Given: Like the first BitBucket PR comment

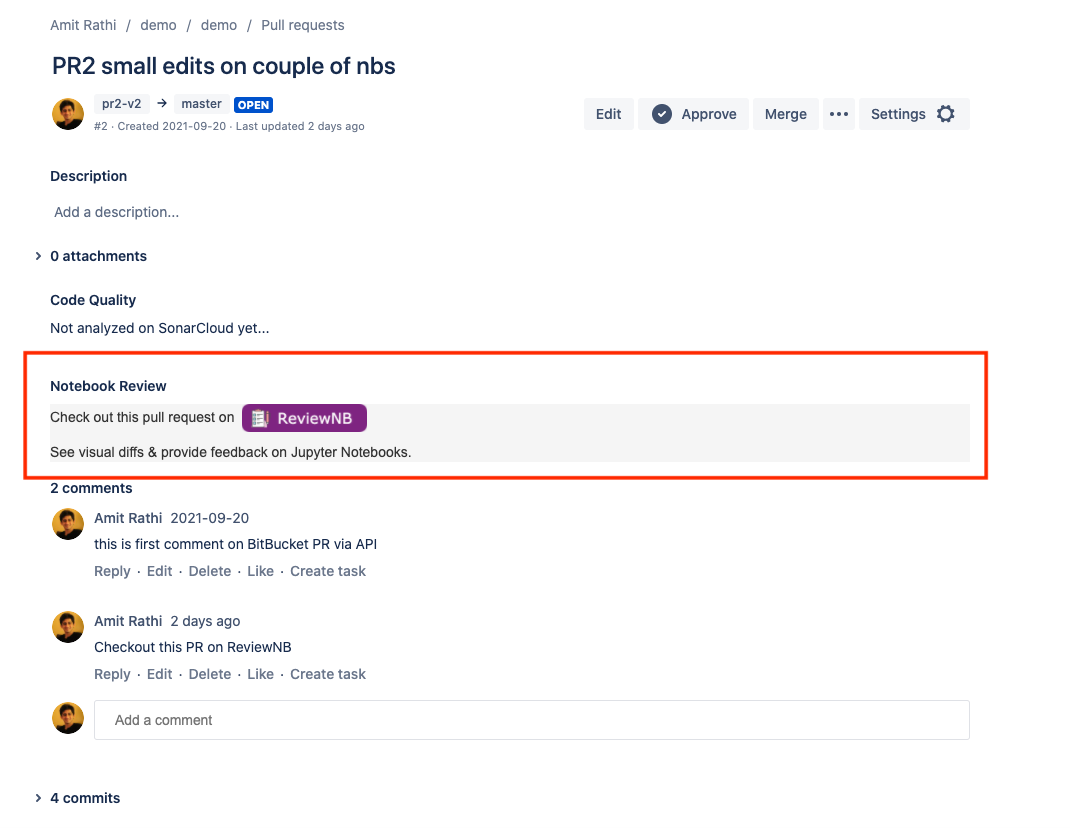Looking at the screenshot, I should [x=261, y=571].
